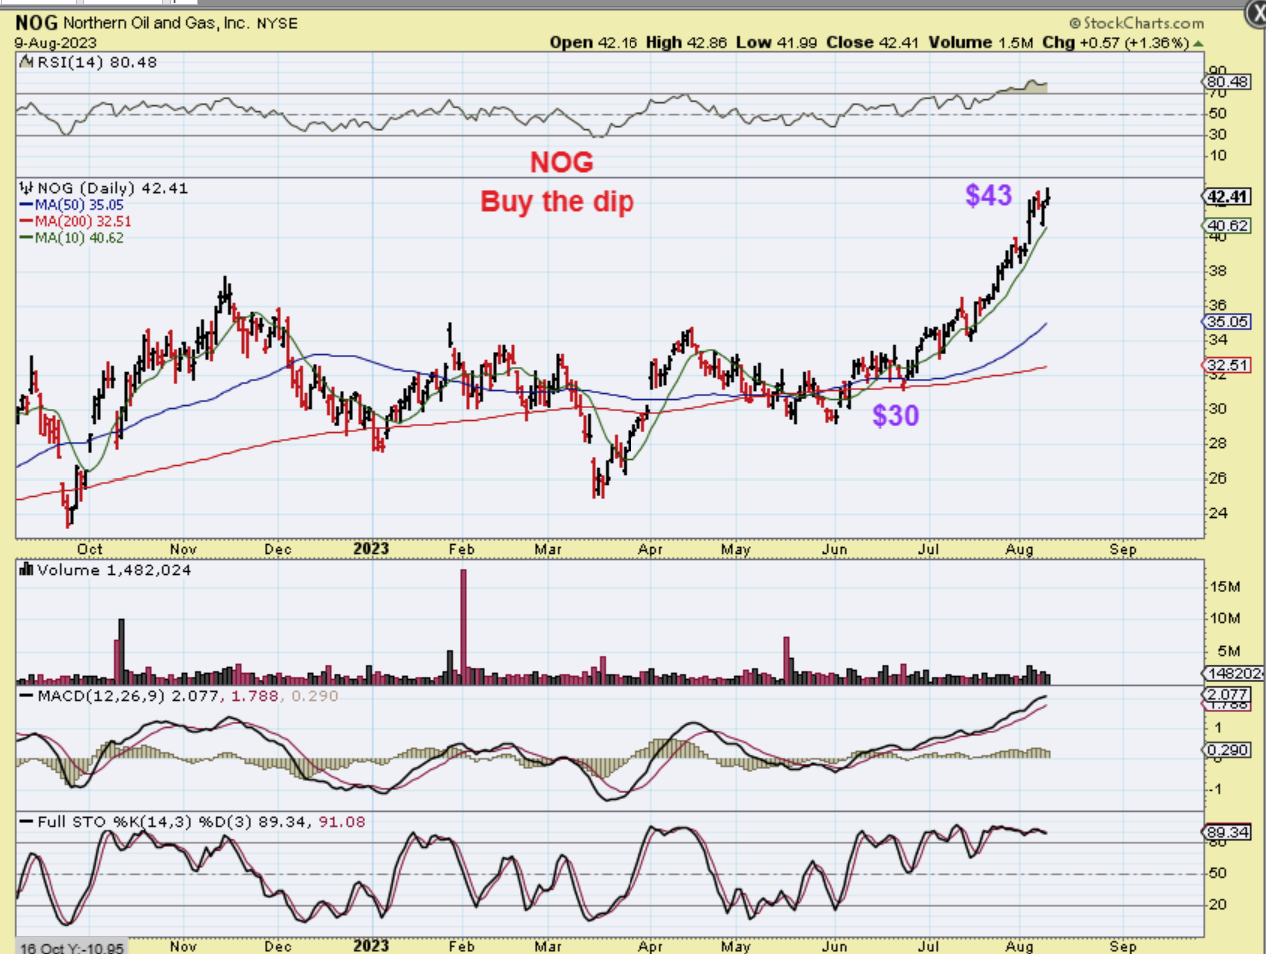The height and width of the screenshot is (954, 1266).
Task: Click the tall February volume spike bar
Action: click(463, 626)
